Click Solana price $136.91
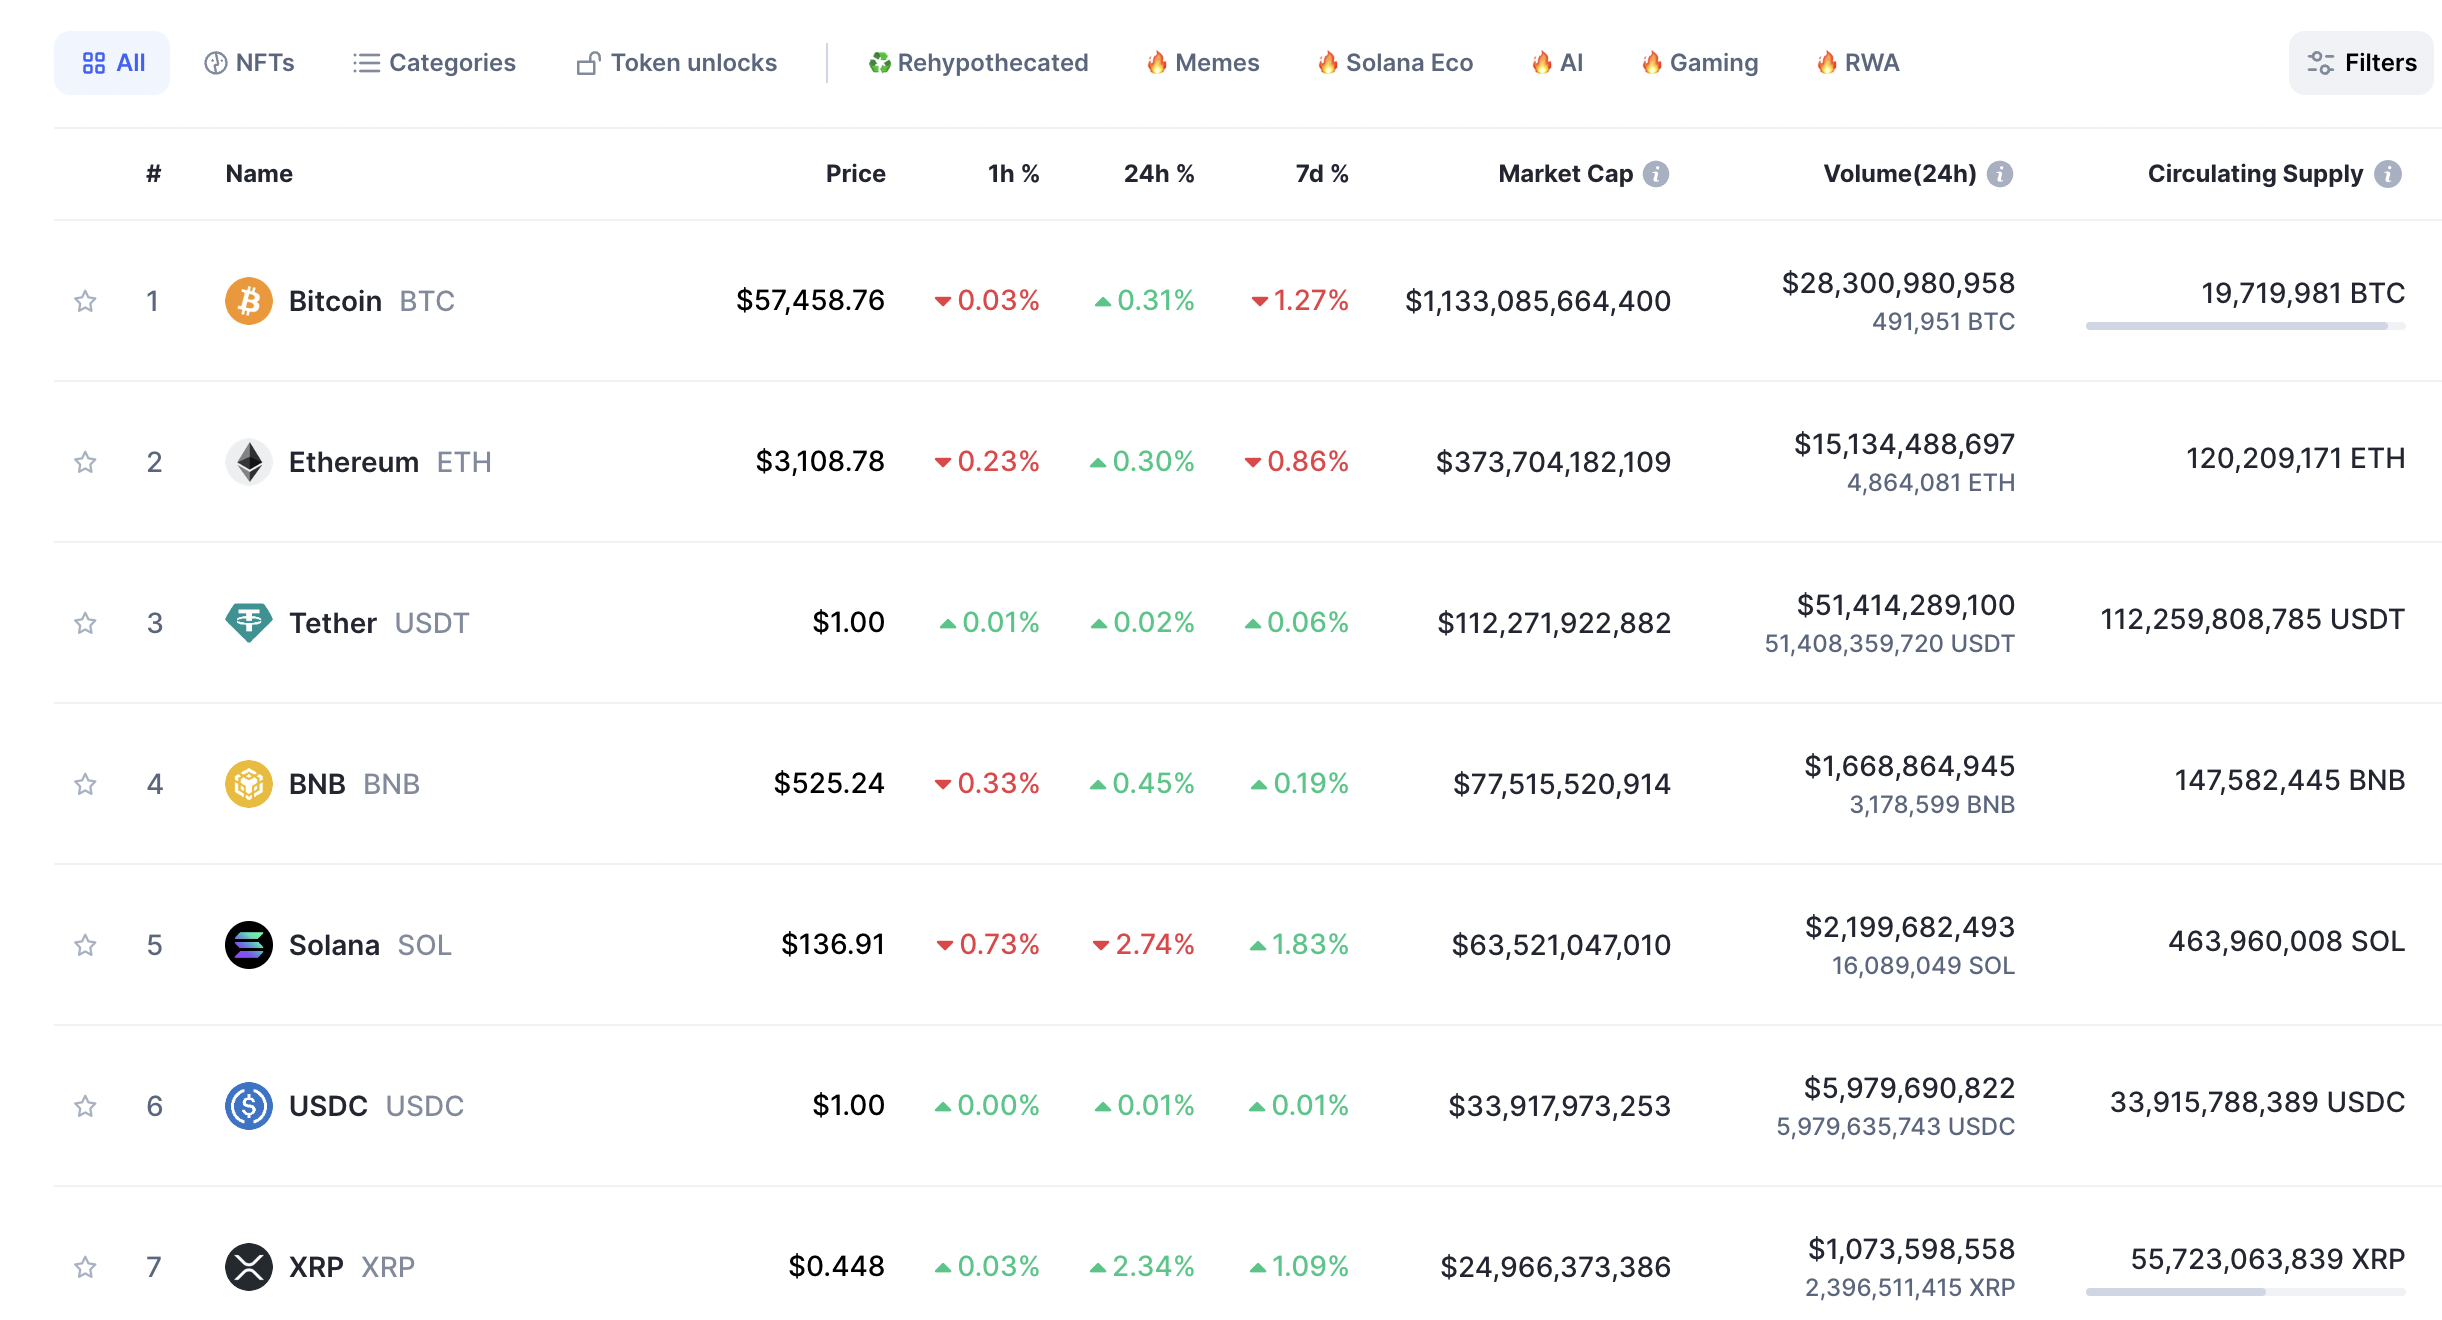Image resolution: width=2442 pixels, height=1320 pixels. pyautogui.click(x=833, y=944)
